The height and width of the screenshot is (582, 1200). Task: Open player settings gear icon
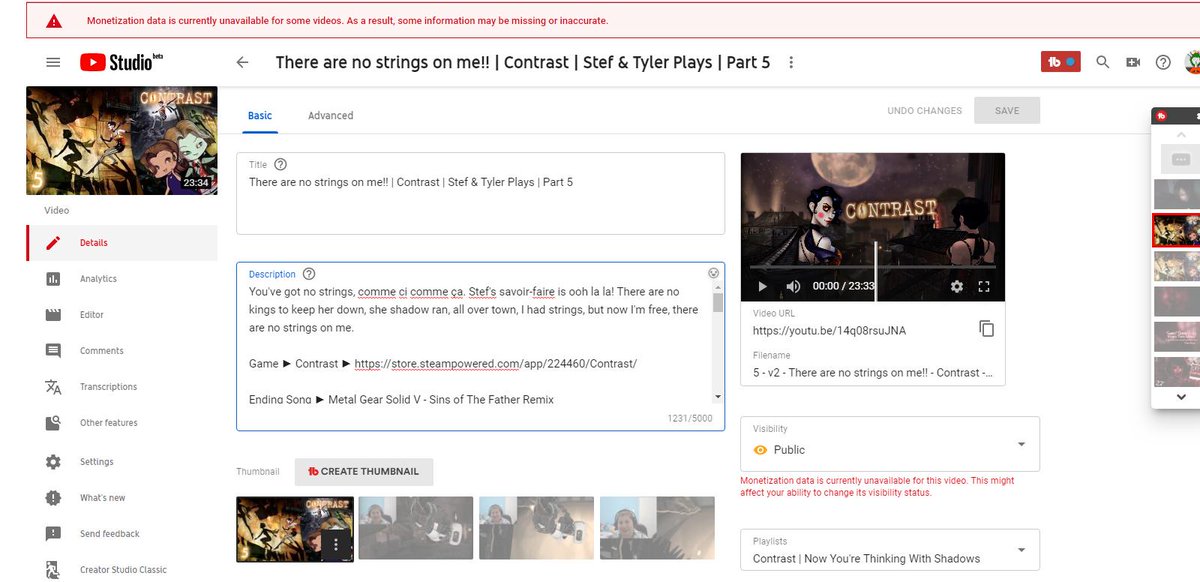coord(957,286)
